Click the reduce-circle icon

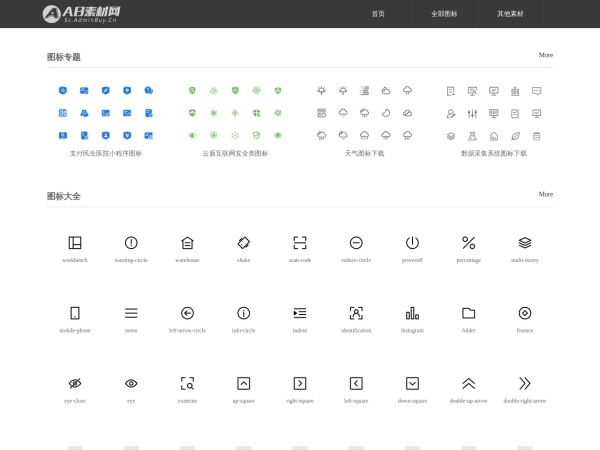click(x=356, y=243)
